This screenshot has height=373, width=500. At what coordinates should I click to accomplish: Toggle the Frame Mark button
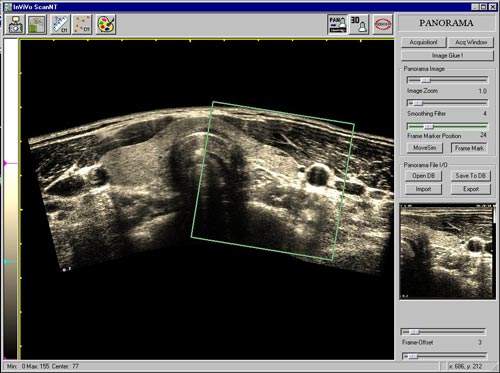(469, 148)
